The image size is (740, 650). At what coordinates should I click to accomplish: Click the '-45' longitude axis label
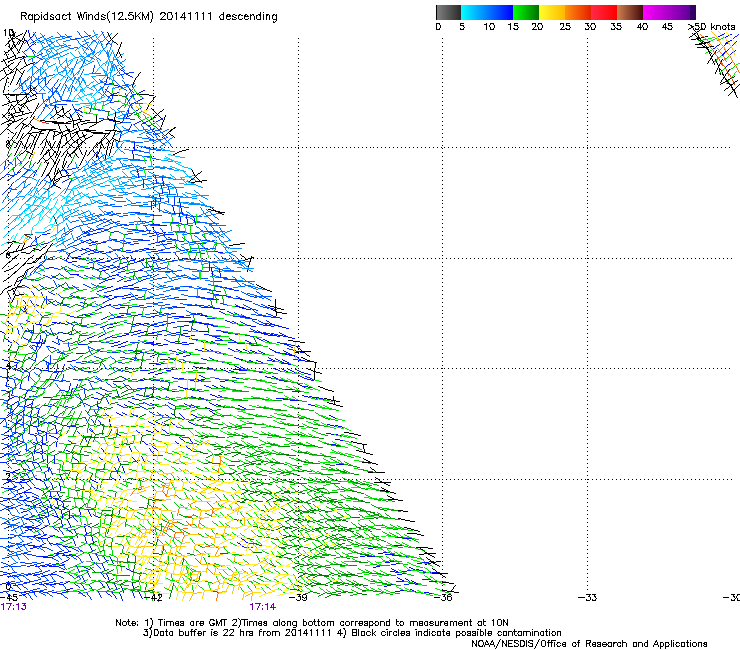click(9, 598)
